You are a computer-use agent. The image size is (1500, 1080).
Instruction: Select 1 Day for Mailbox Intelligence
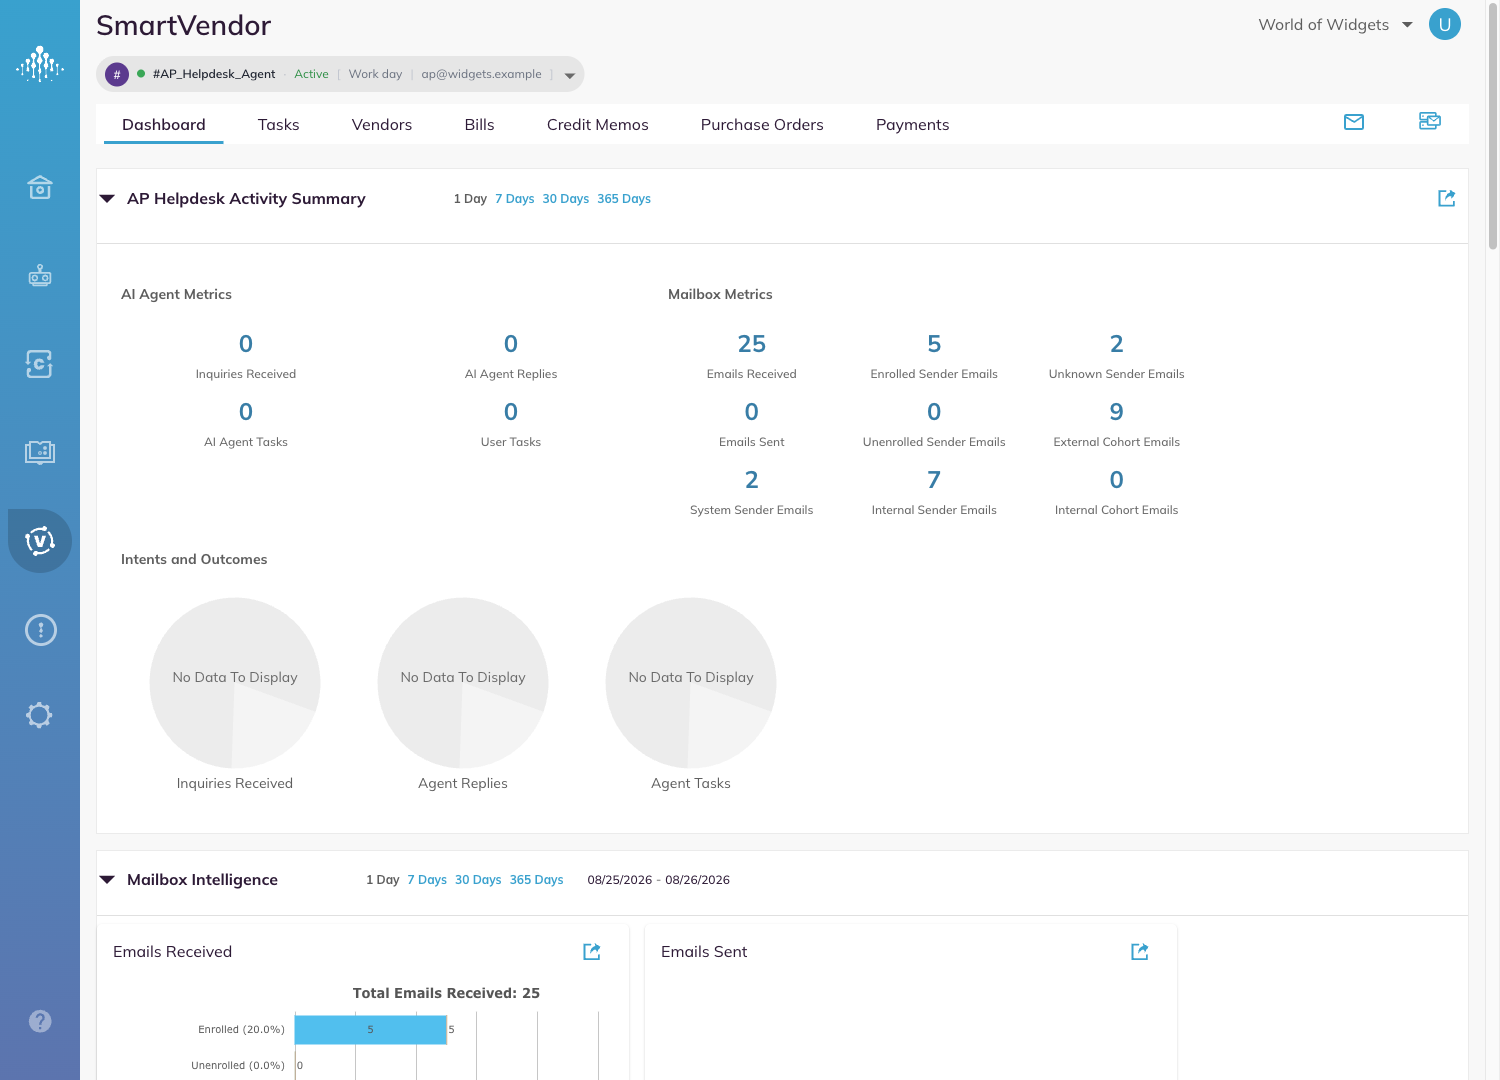(x=383, y=880)
